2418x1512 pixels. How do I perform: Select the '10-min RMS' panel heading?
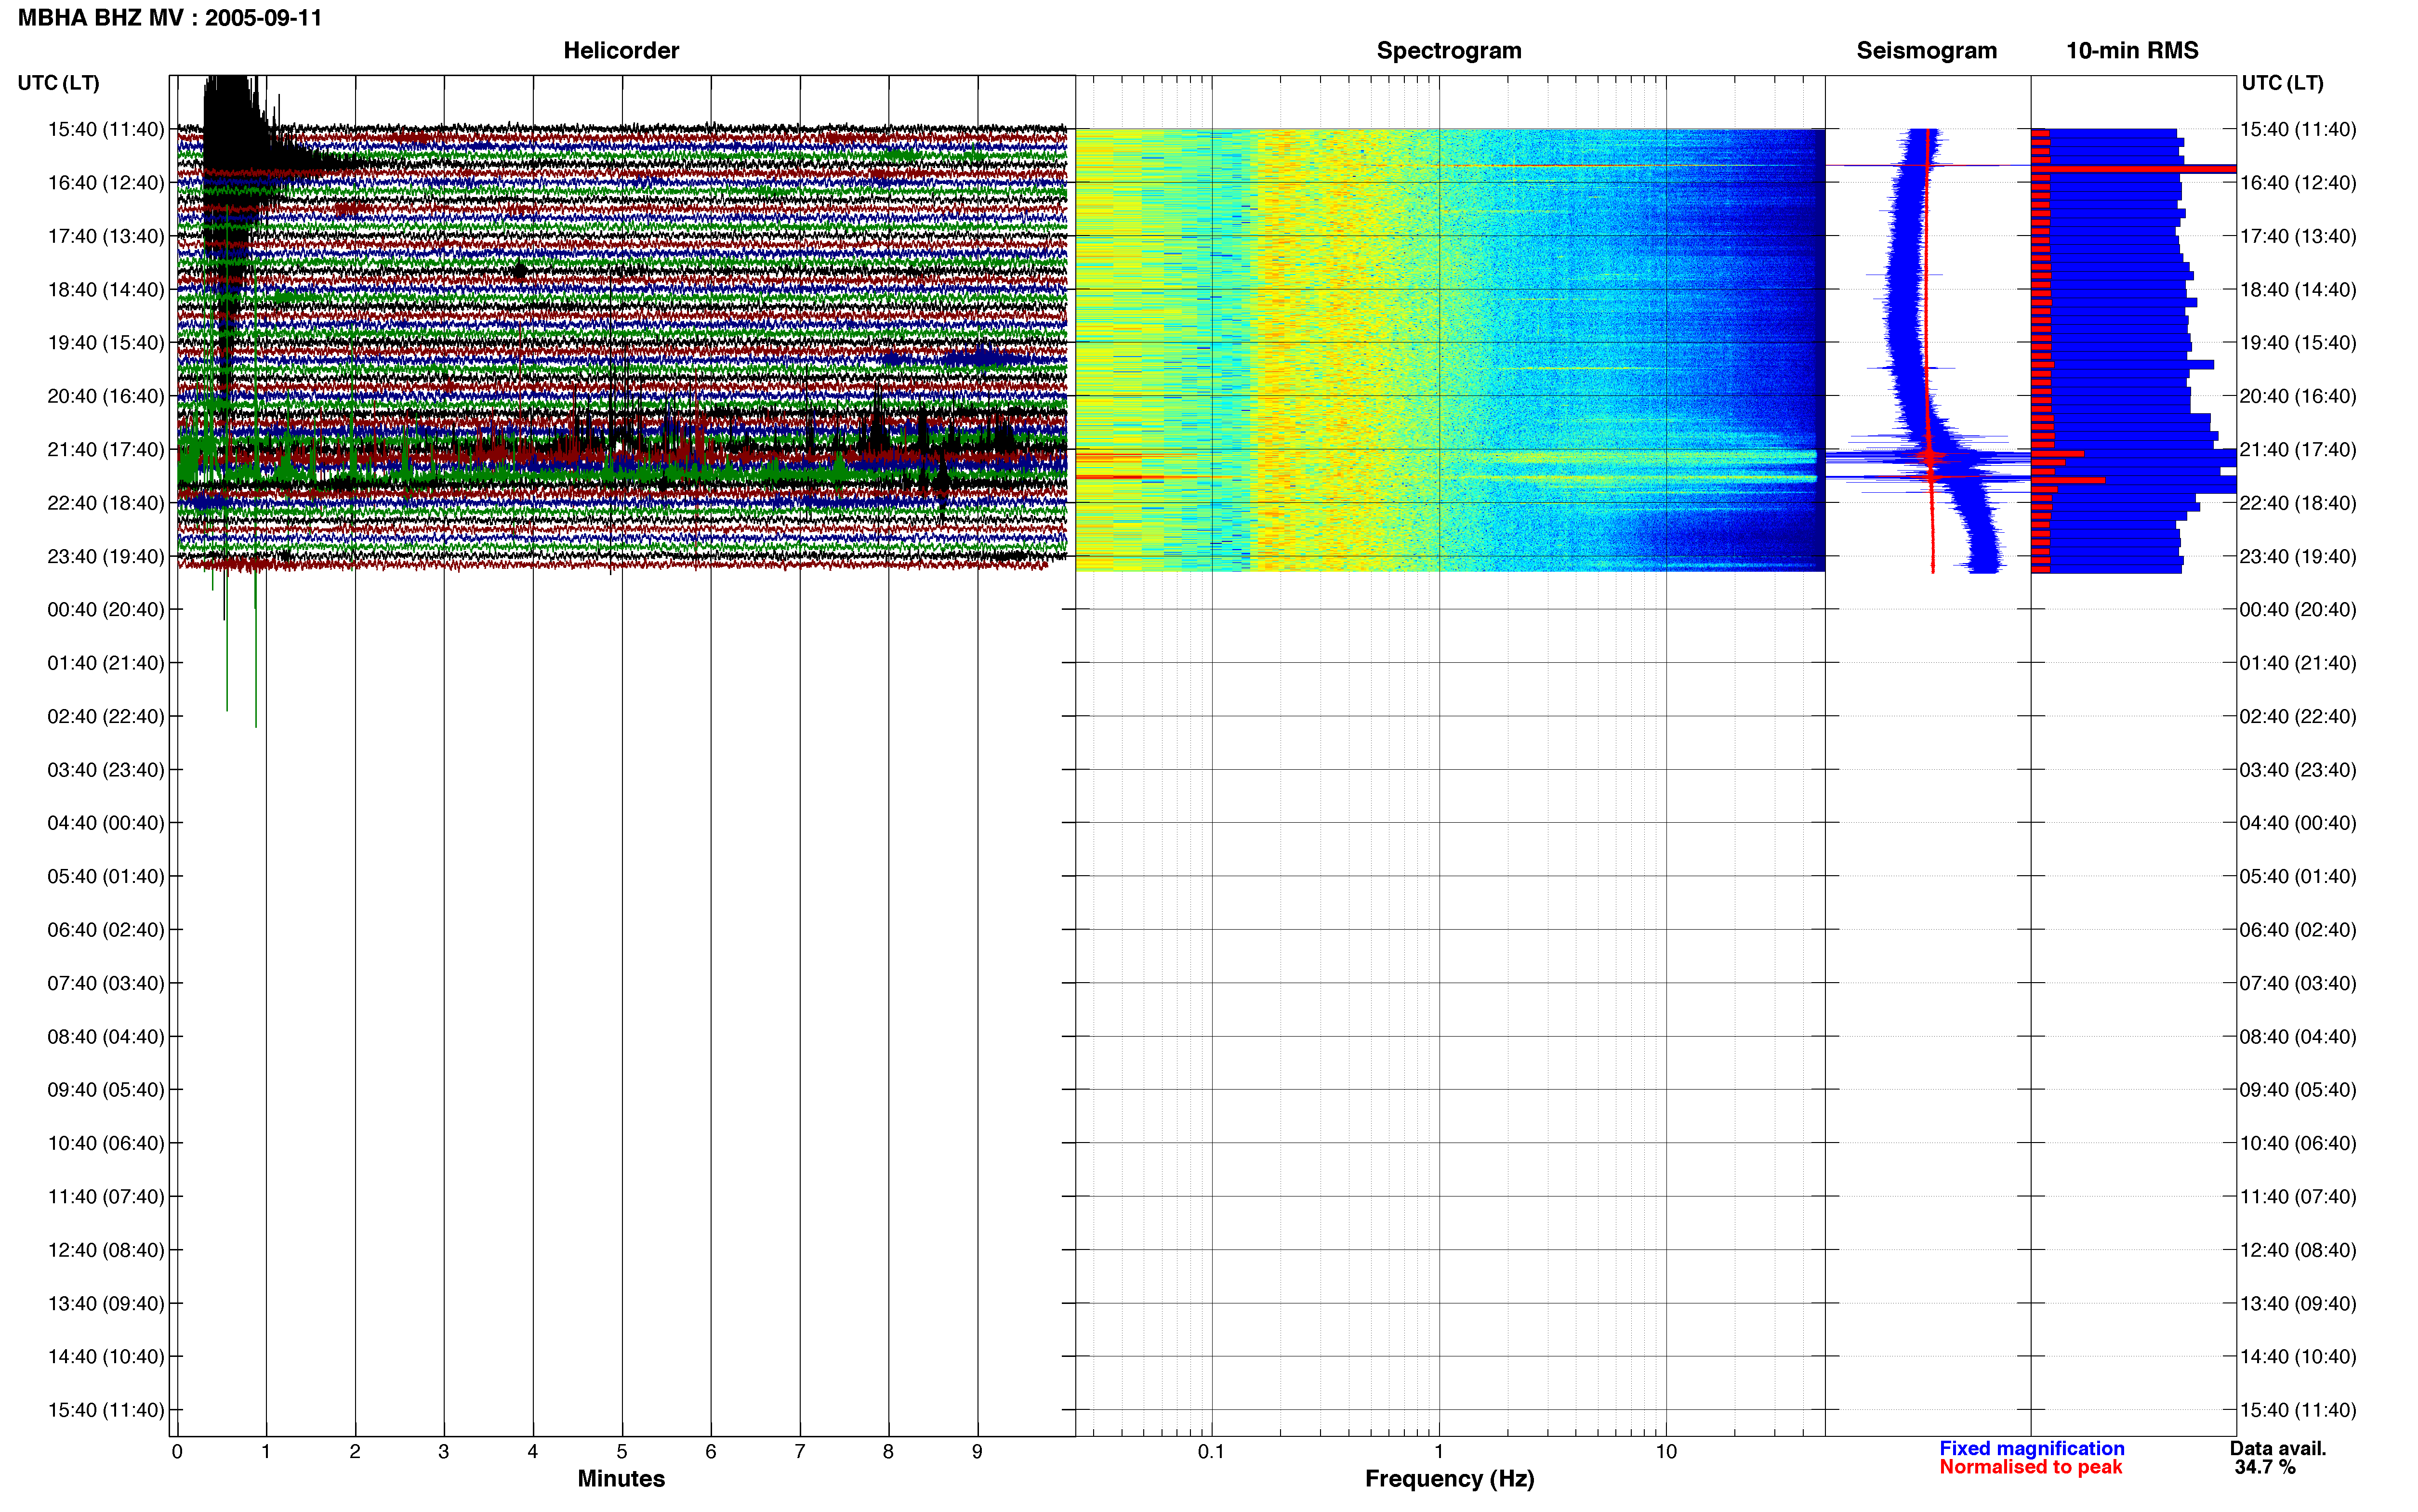[2132, 51]
